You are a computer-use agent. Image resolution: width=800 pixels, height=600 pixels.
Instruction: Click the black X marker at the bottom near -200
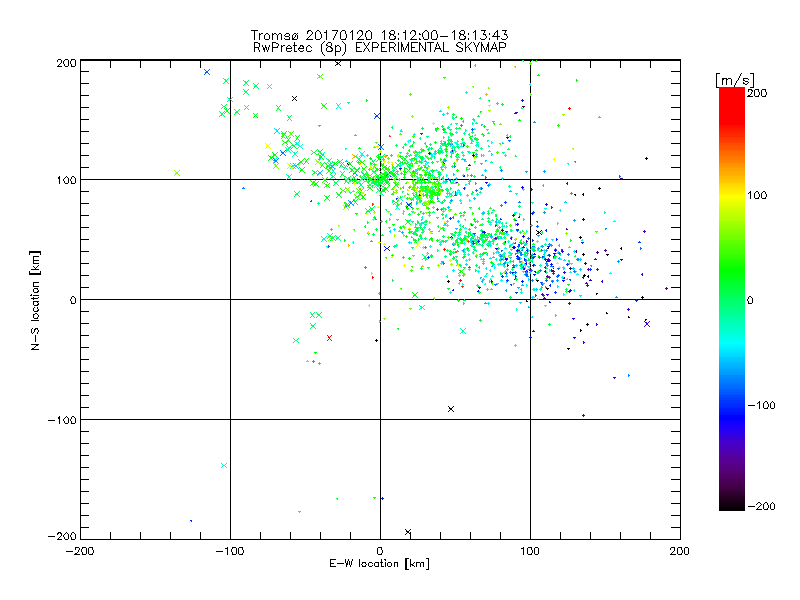(408, 532)
